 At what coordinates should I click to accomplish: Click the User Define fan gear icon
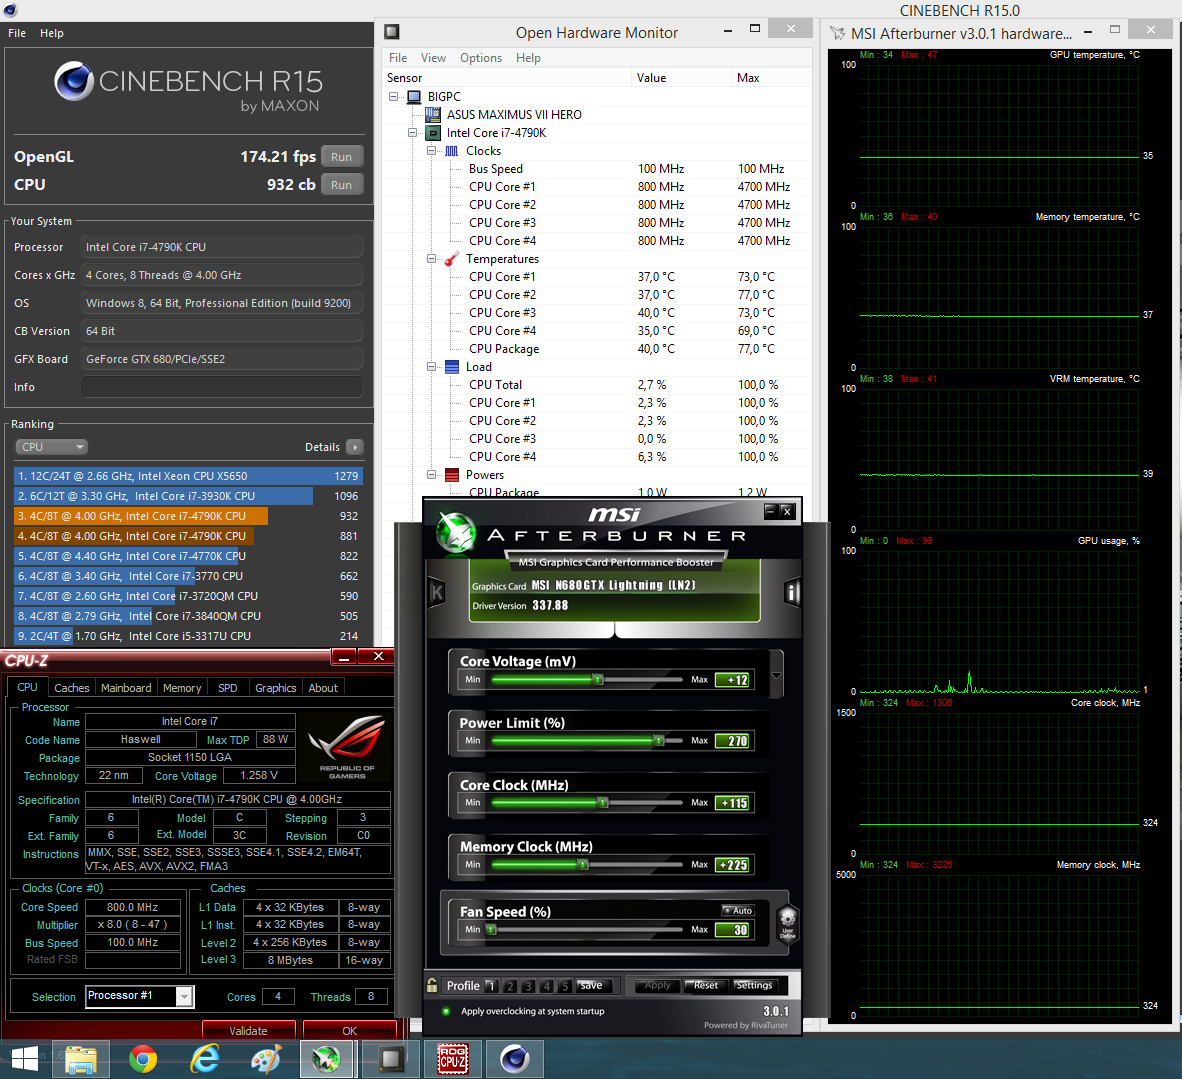point(788,921)
